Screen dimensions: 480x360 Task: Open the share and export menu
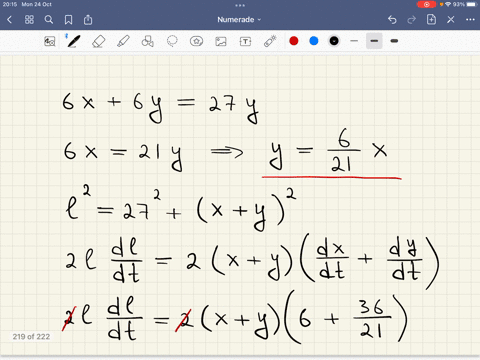pyautogui.click(x=88, y=20)
